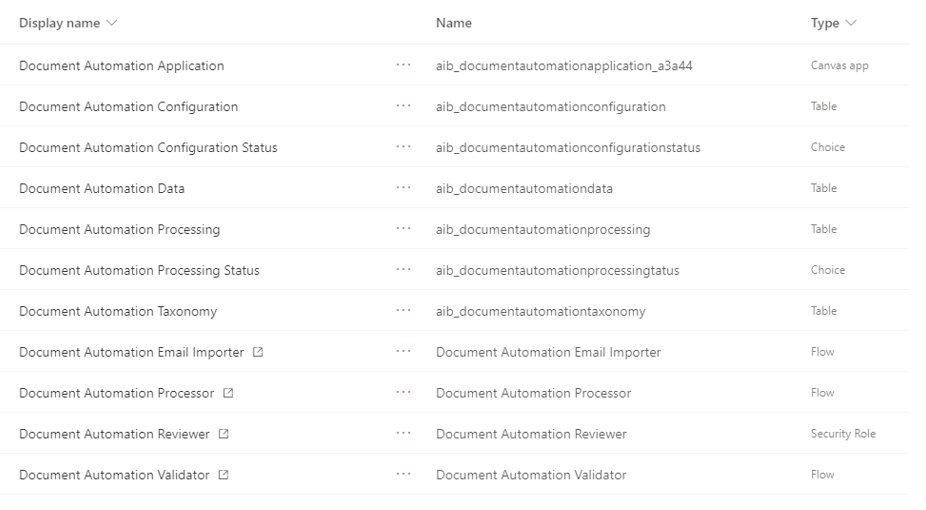
Task: Select the Document Automation Processing table row
Action: click(x=454, y=229)
